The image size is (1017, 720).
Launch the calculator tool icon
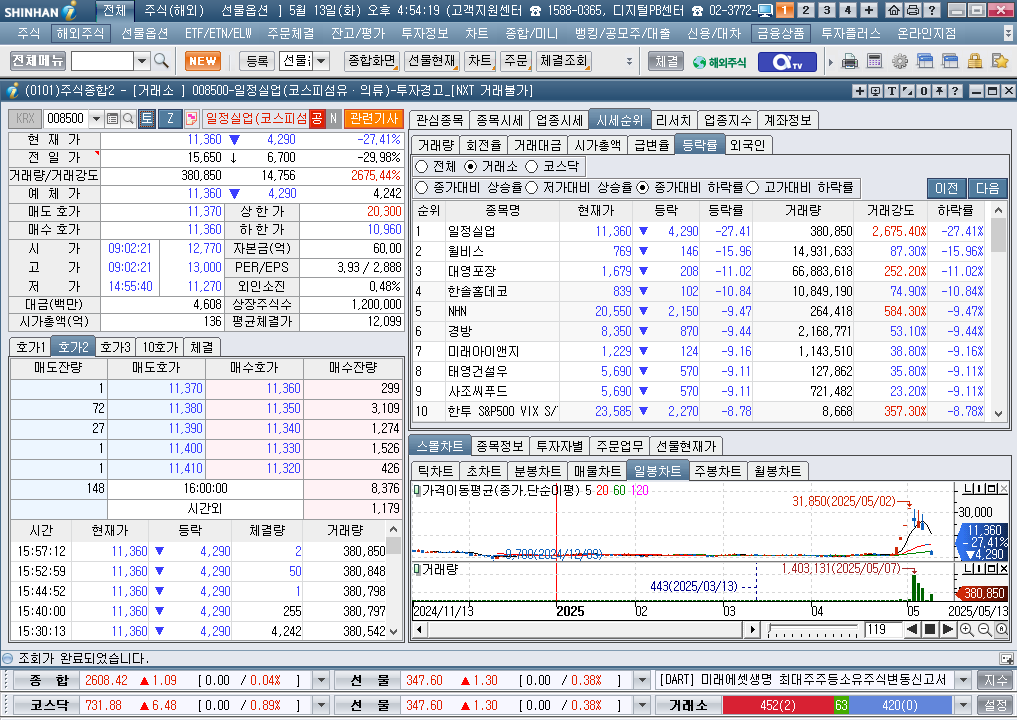[874, 62]
